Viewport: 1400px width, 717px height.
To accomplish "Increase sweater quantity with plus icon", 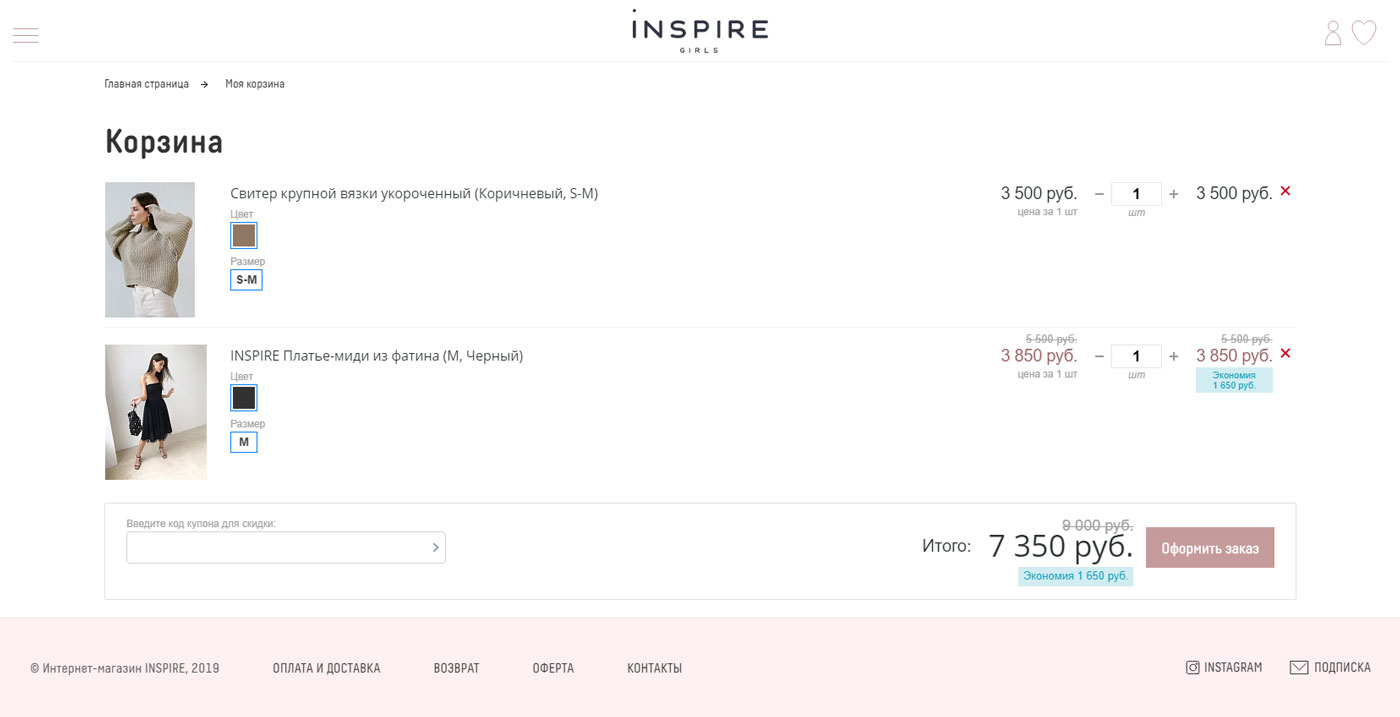I will point(1174,194).
